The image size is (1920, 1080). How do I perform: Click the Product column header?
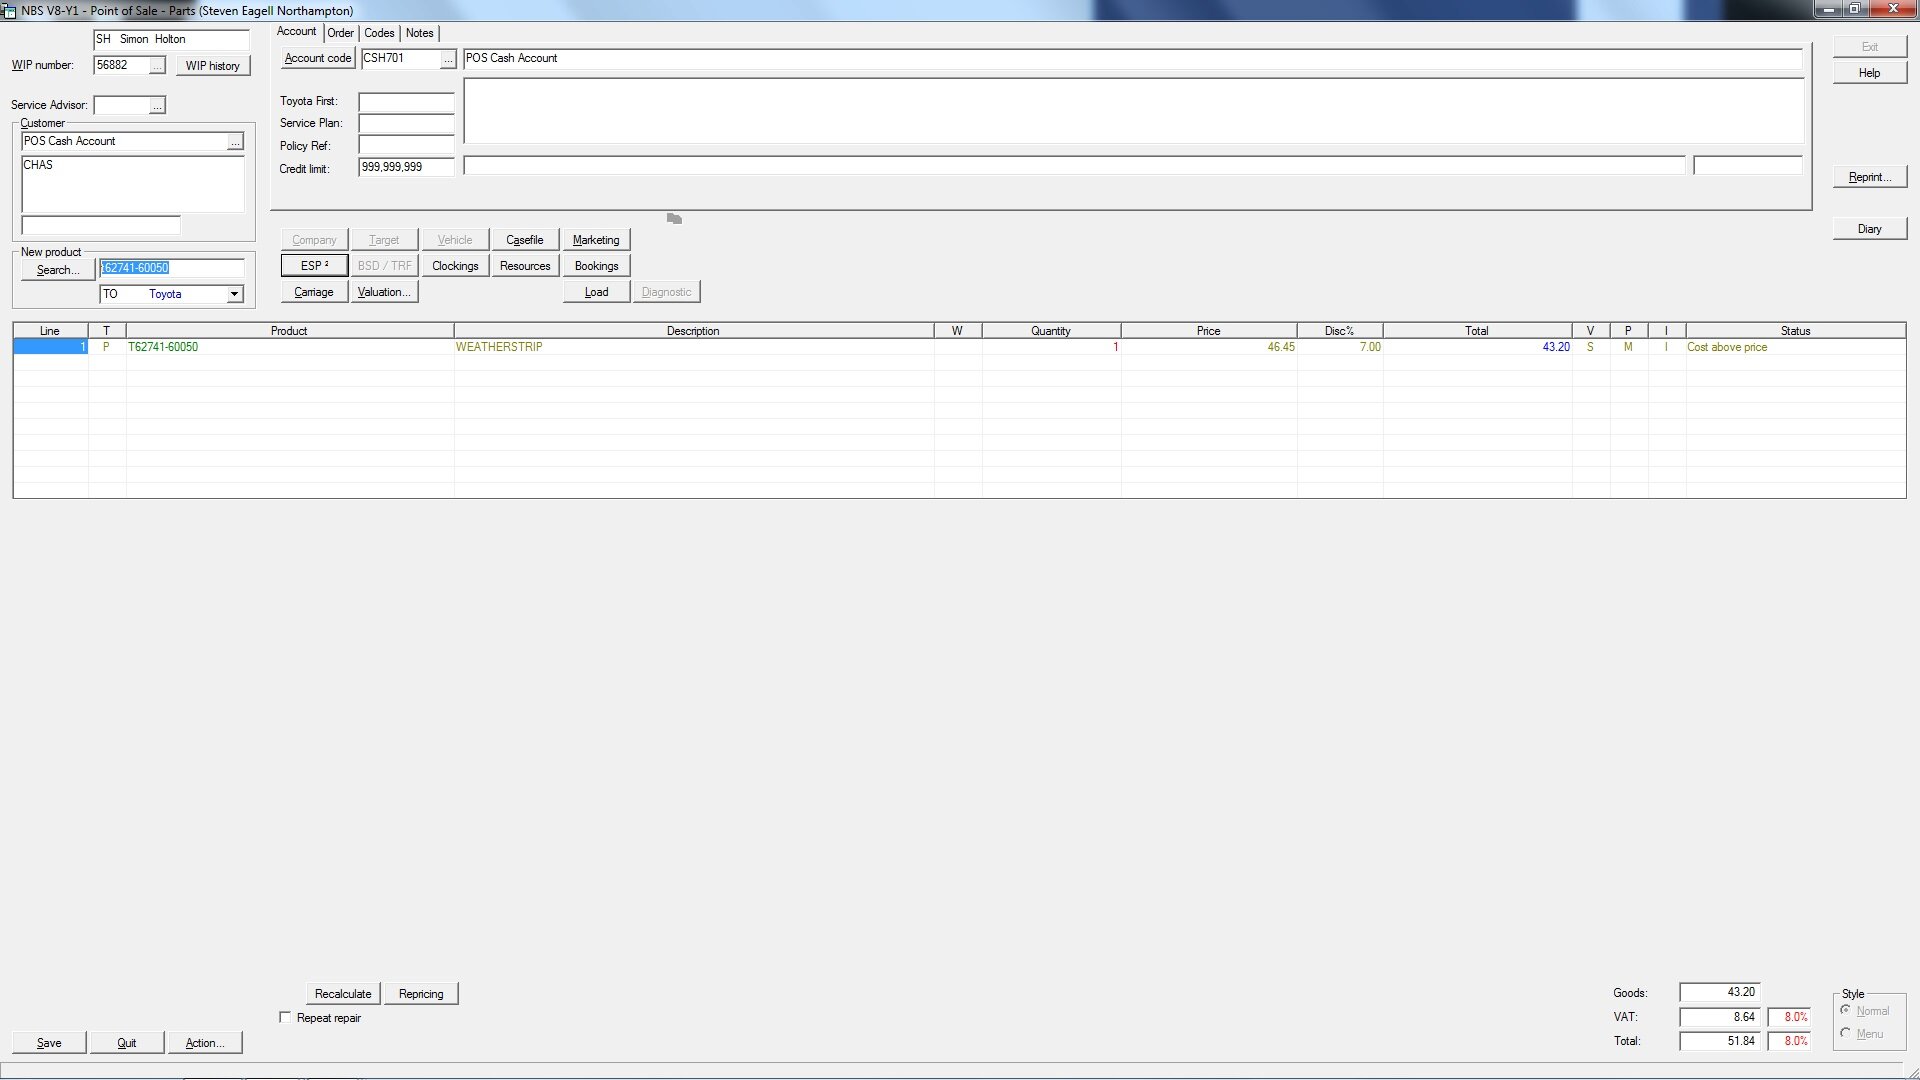(x=289, y=331)
